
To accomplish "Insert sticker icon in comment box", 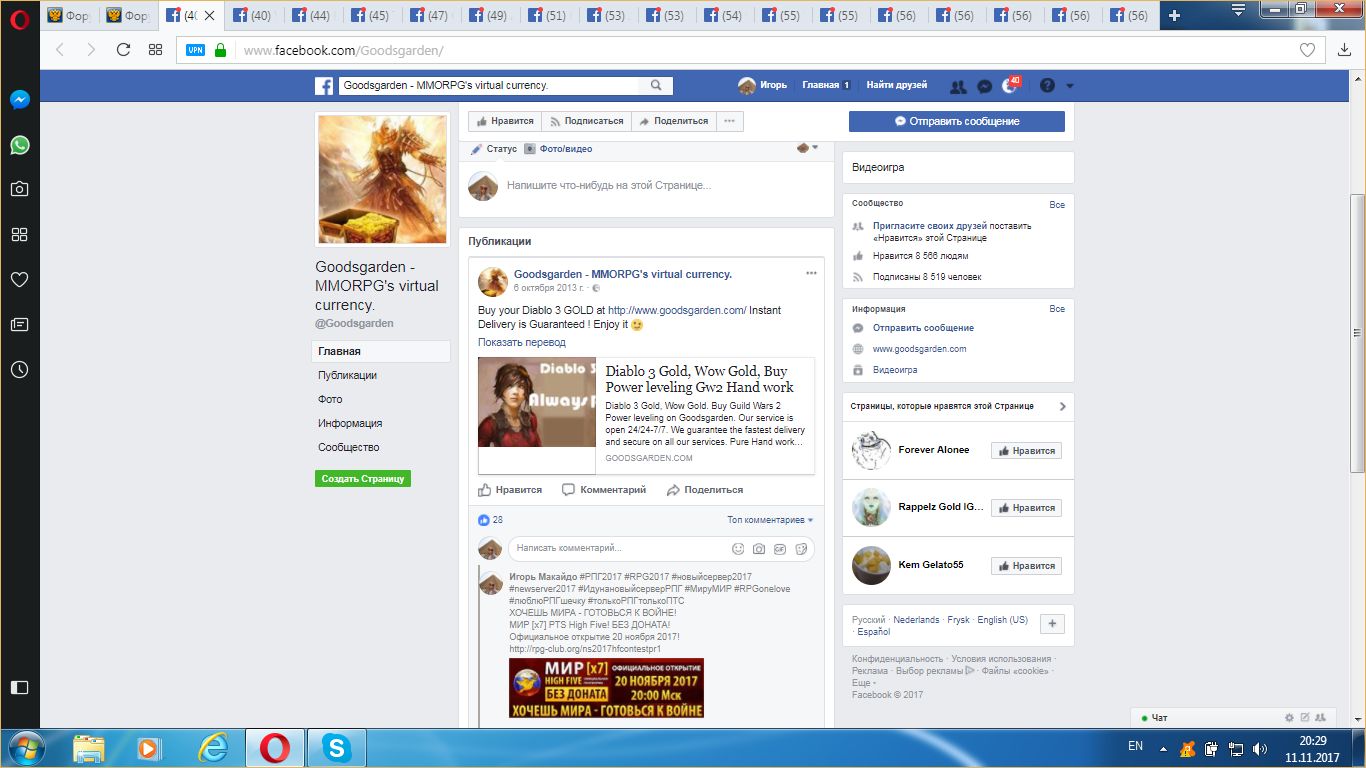I will (801, 549).
